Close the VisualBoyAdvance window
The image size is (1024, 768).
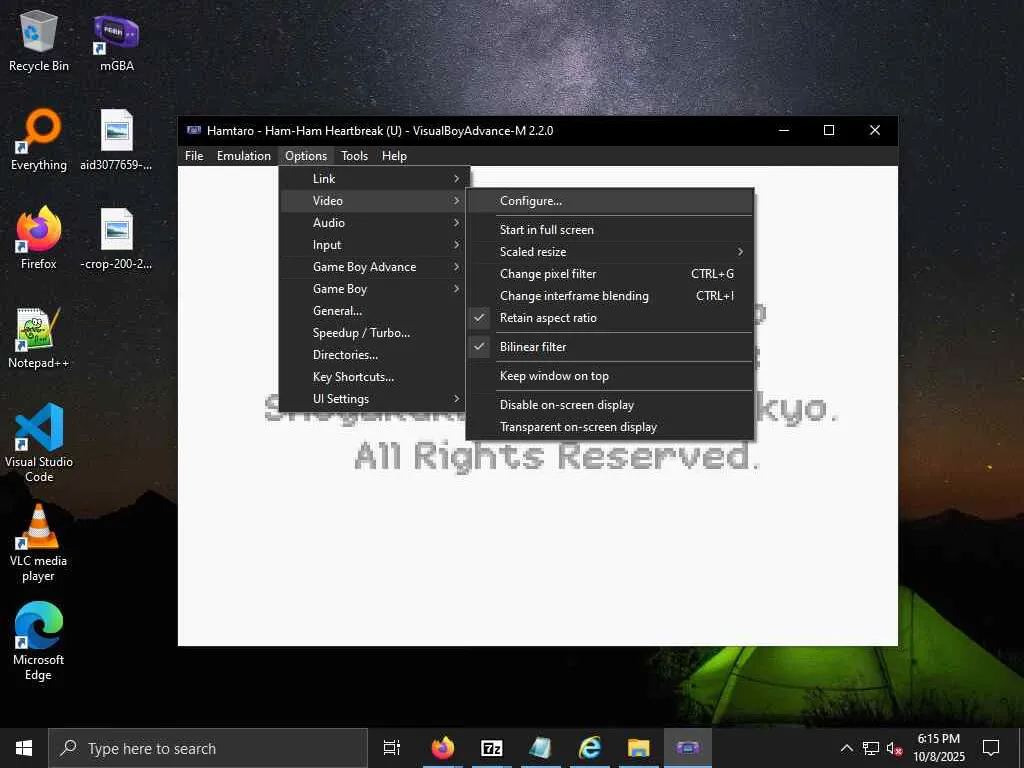click(x=875, y=131)
